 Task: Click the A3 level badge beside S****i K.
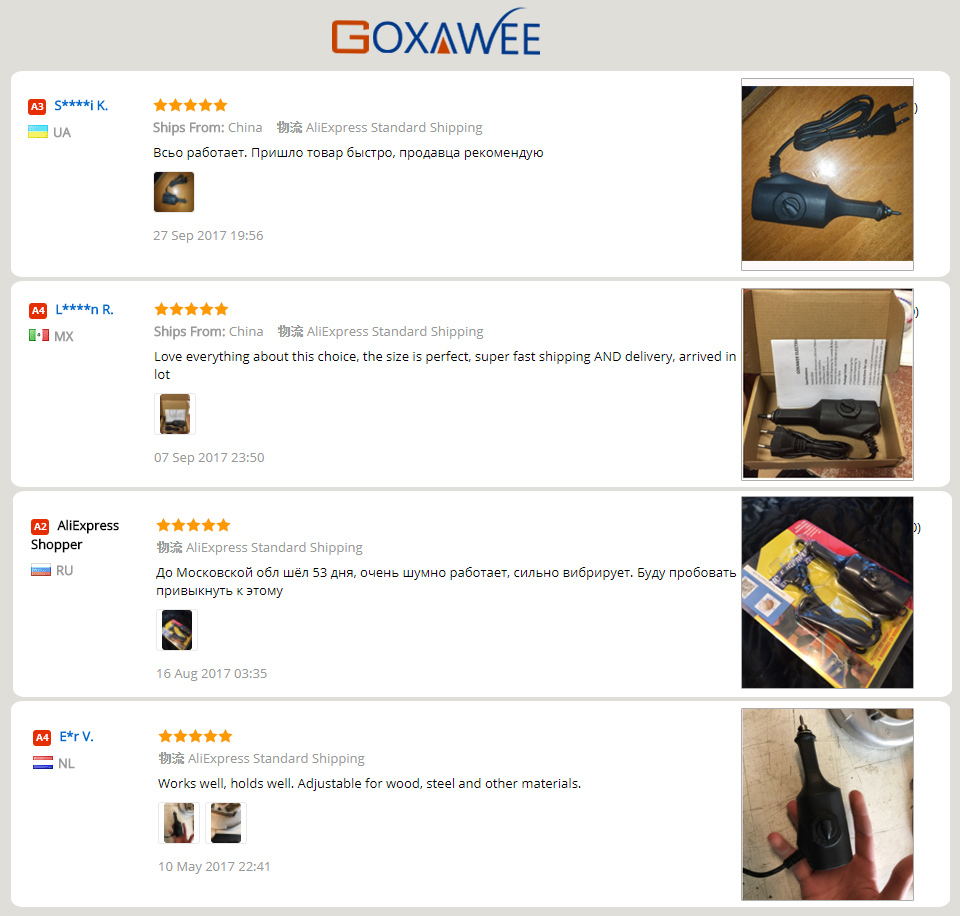37,107
